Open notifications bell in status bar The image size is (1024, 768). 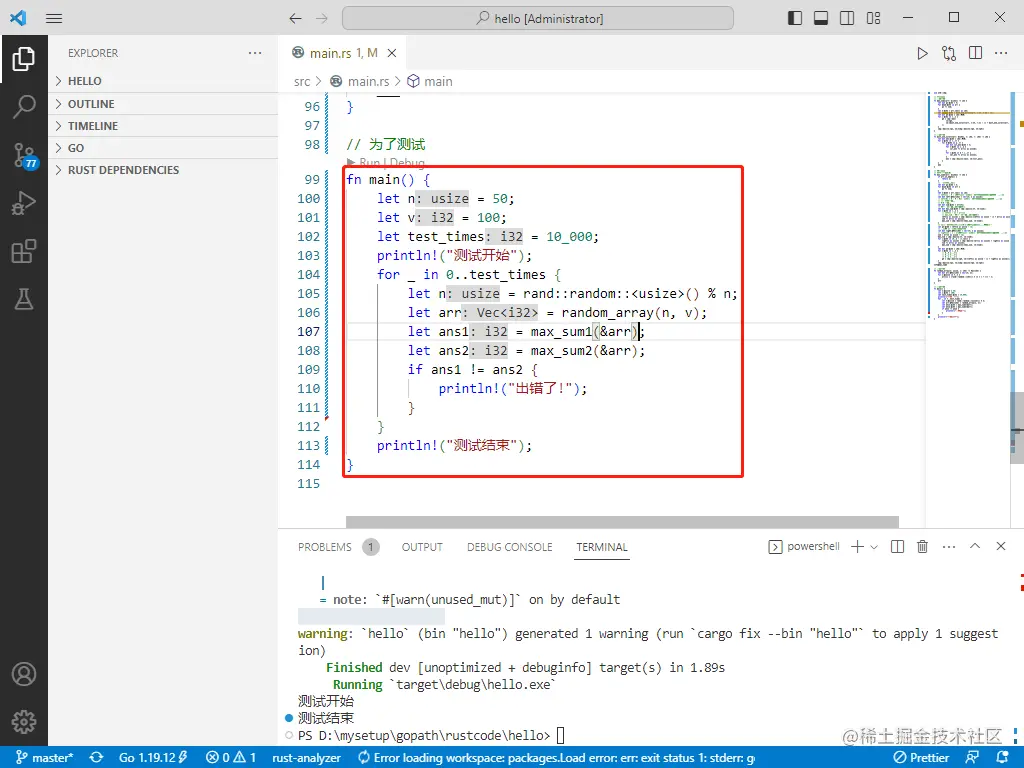pyautogui.click(x=1002, y=758)
